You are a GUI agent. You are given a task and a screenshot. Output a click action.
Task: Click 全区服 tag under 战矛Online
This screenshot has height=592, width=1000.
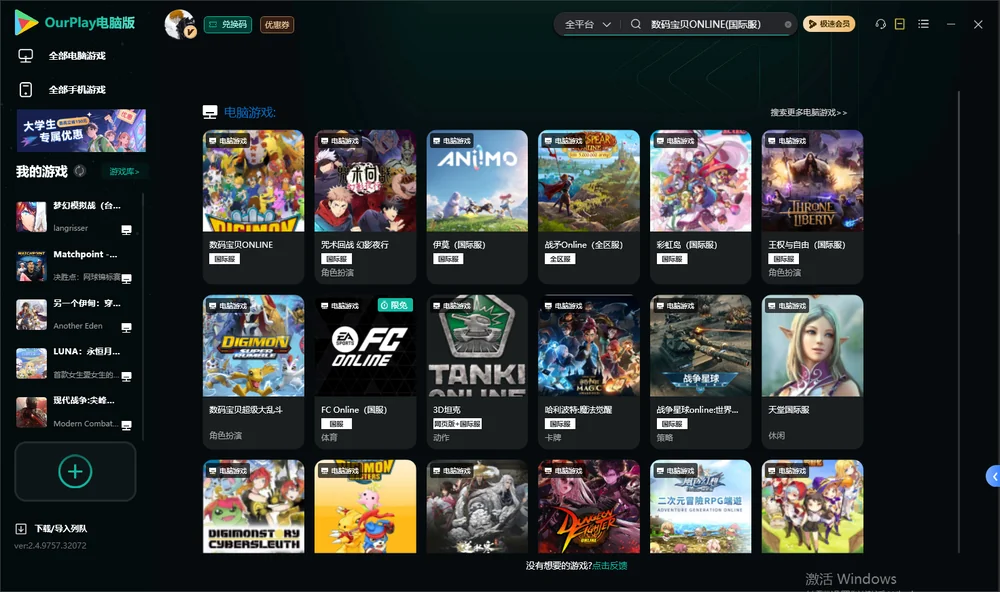560,259
